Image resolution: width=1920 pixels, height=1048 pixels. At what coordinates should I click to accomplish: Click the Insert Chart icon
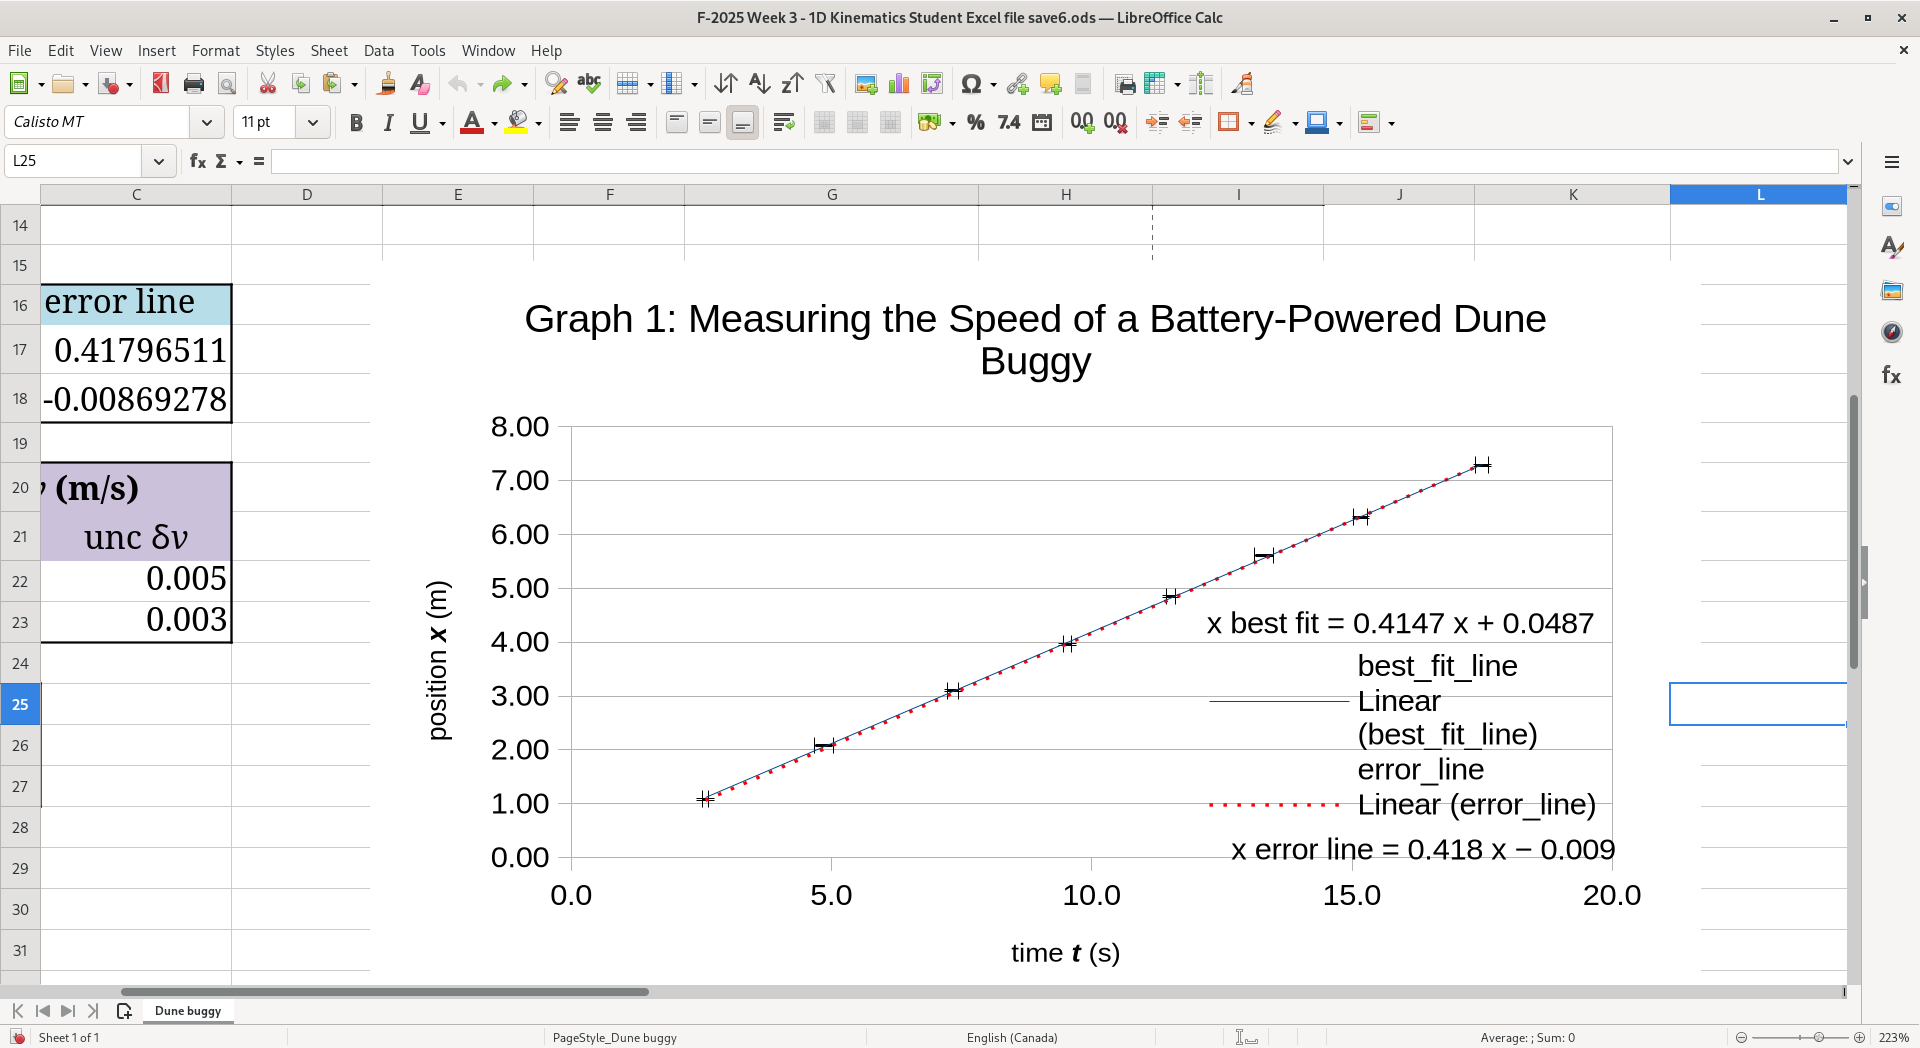click(x=899, y=84)
